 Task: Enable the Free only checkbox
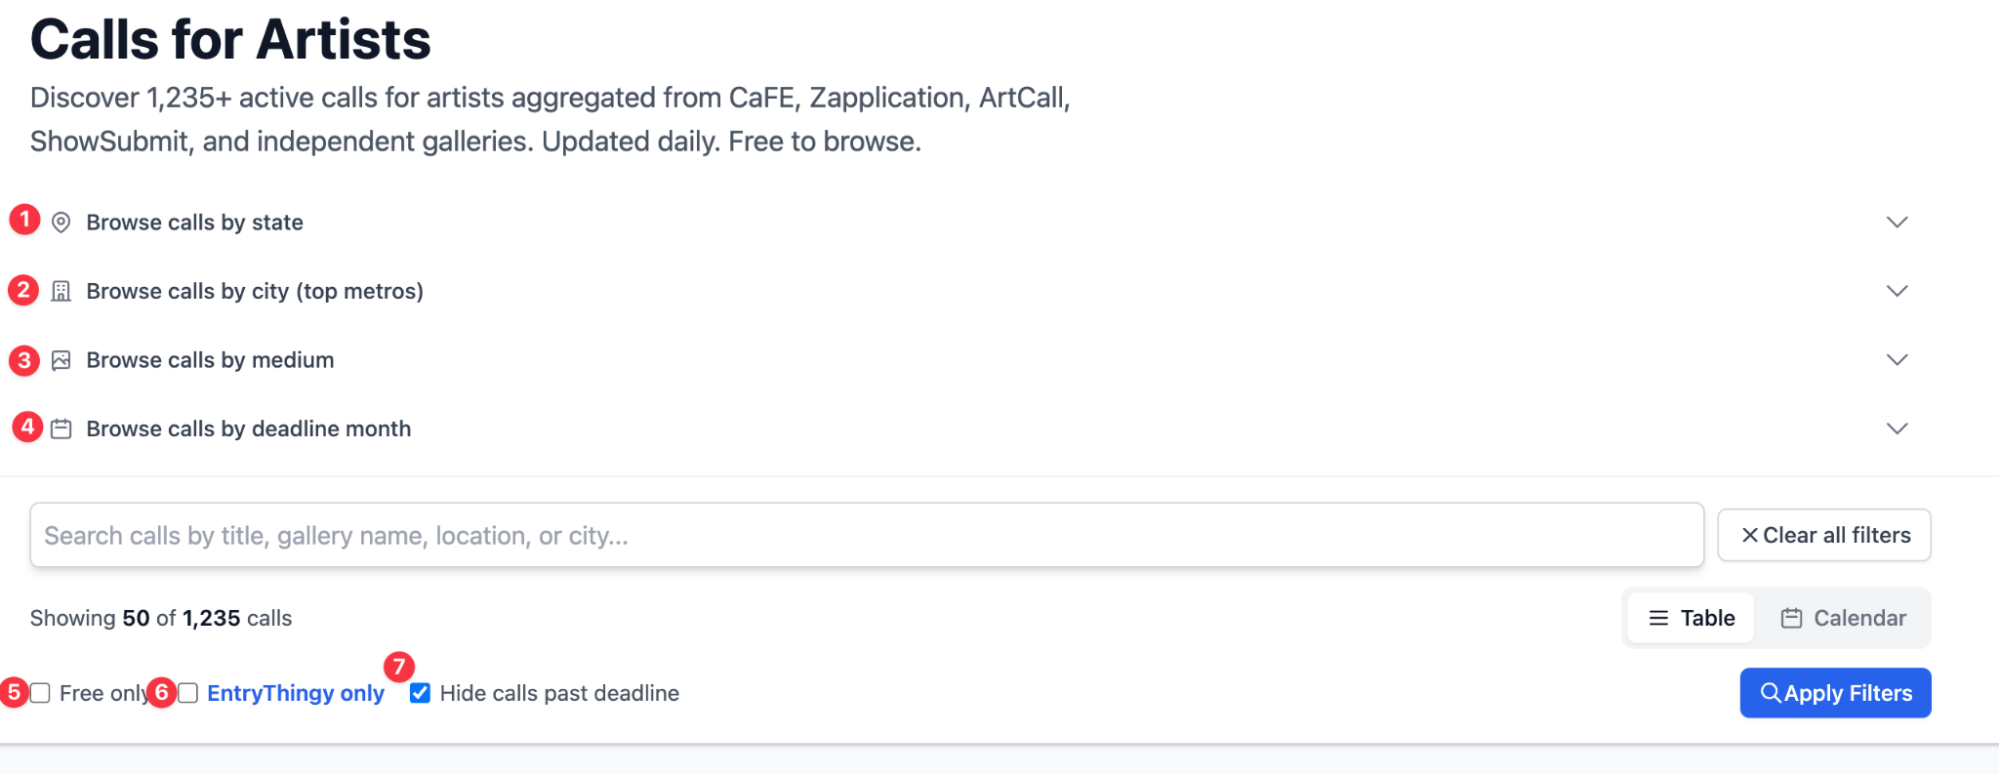[40, 693]
